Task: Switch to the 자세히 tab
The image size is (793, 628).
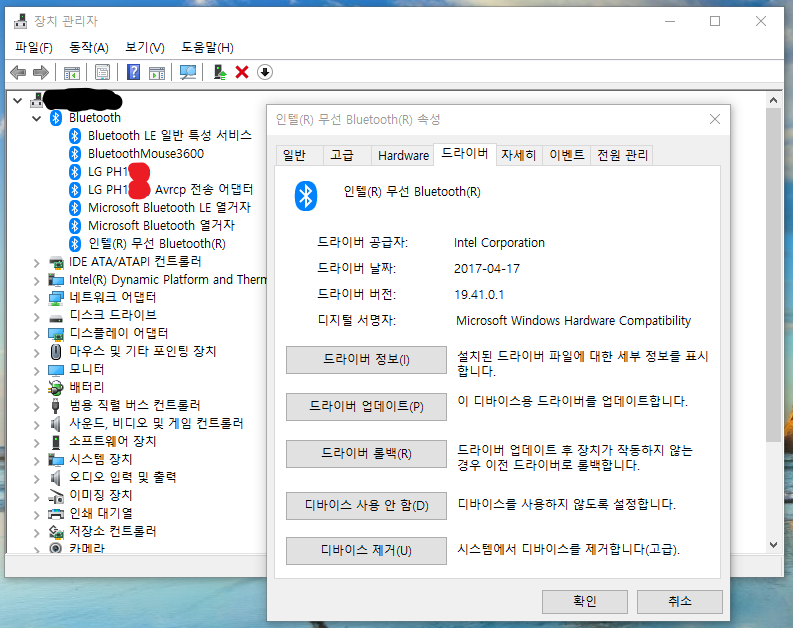Action: tap(518, 155)
